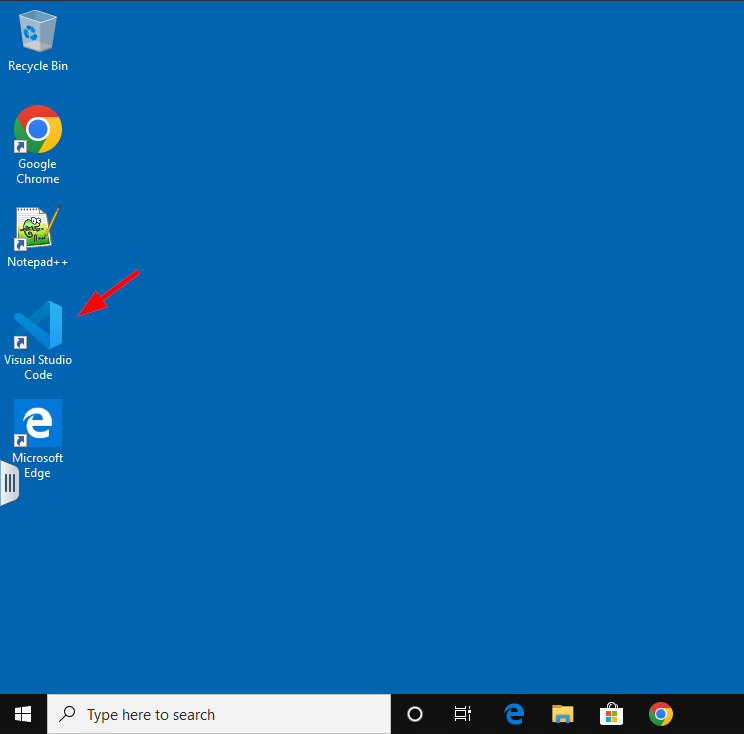Click the 'Visual Studio Code' label text

click(38, 367)
